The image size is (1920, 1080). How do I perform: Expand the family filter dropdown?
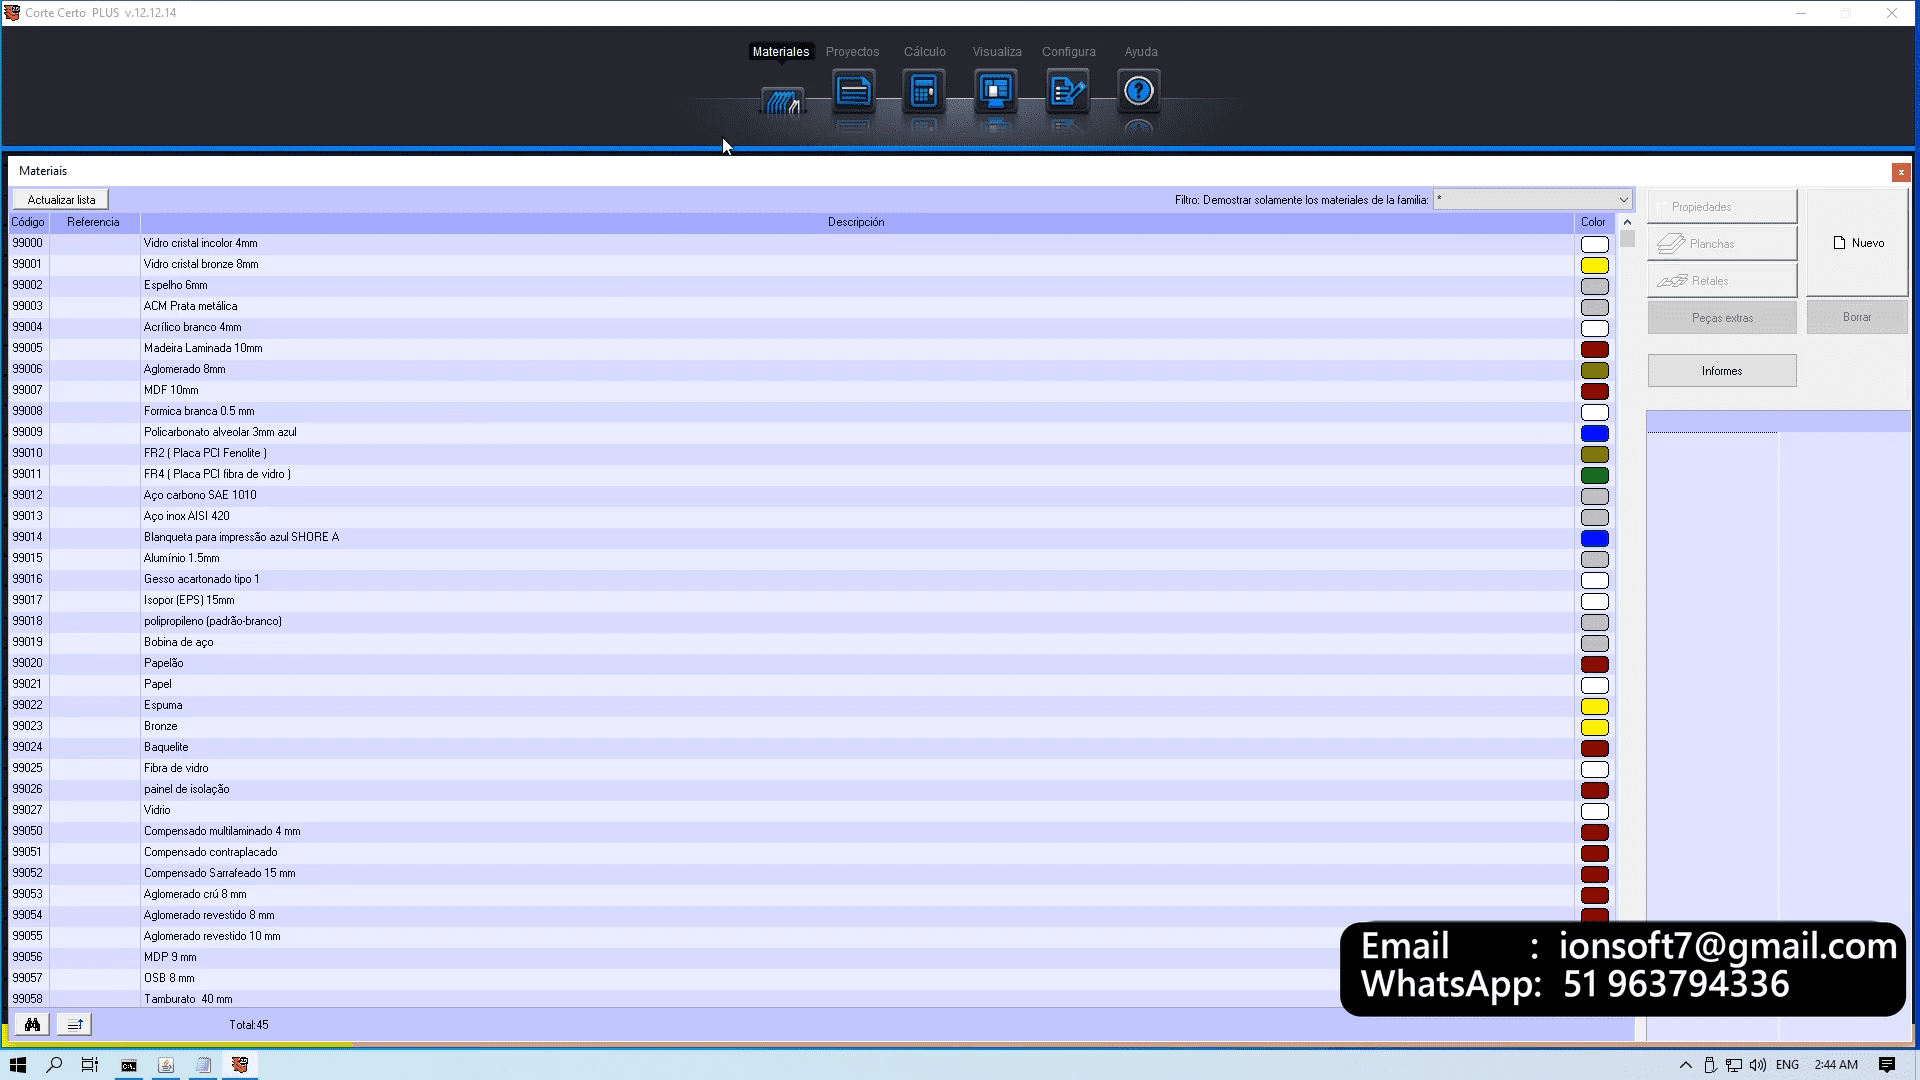[1623, 200]
